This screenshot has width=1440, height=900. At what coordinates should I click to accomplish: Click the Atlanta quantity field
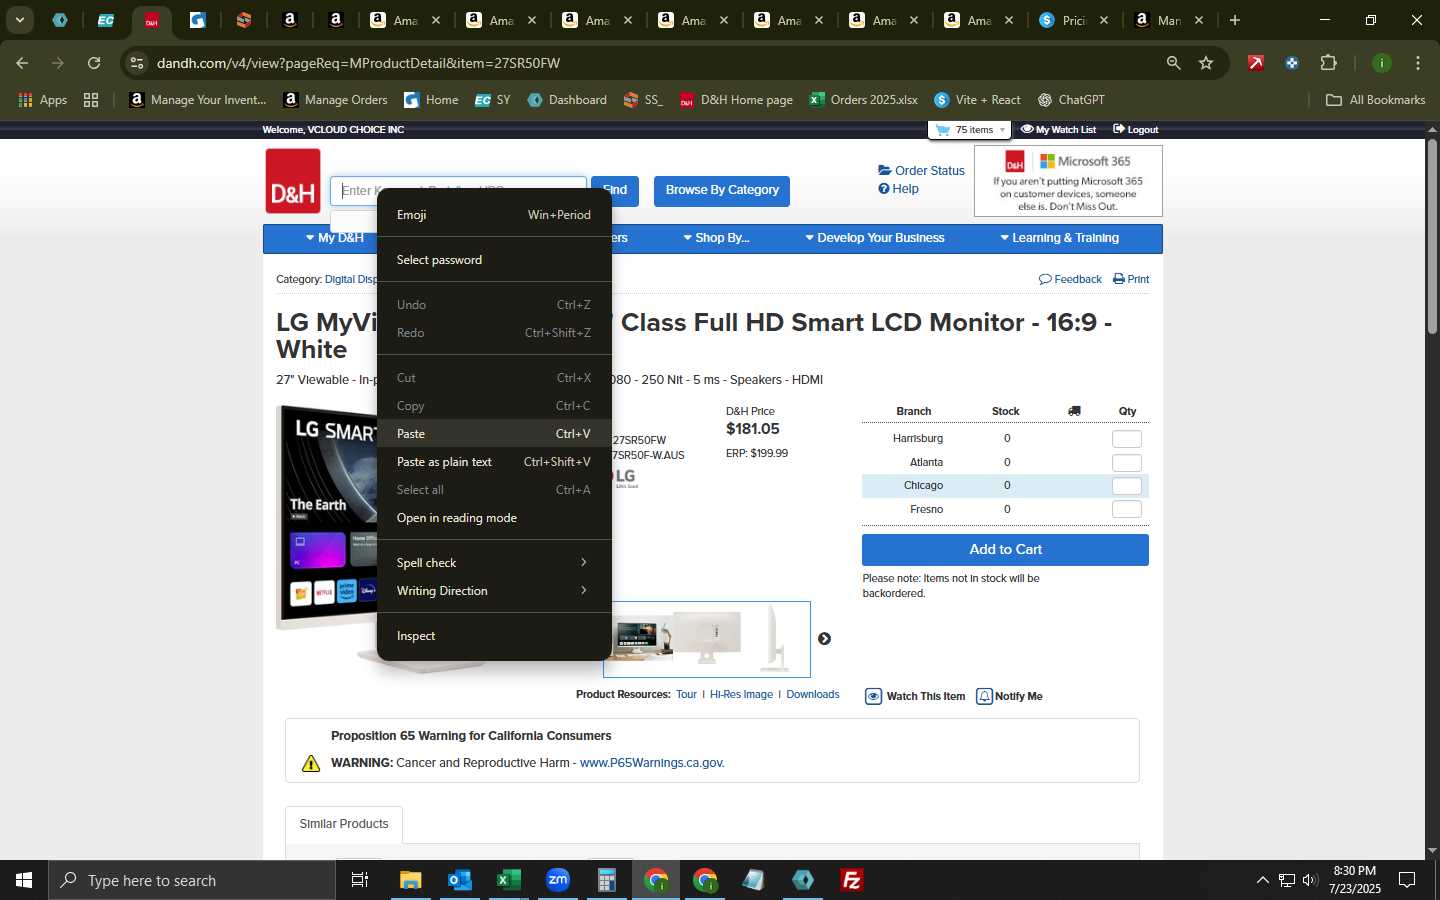[x=1127, y=463]
